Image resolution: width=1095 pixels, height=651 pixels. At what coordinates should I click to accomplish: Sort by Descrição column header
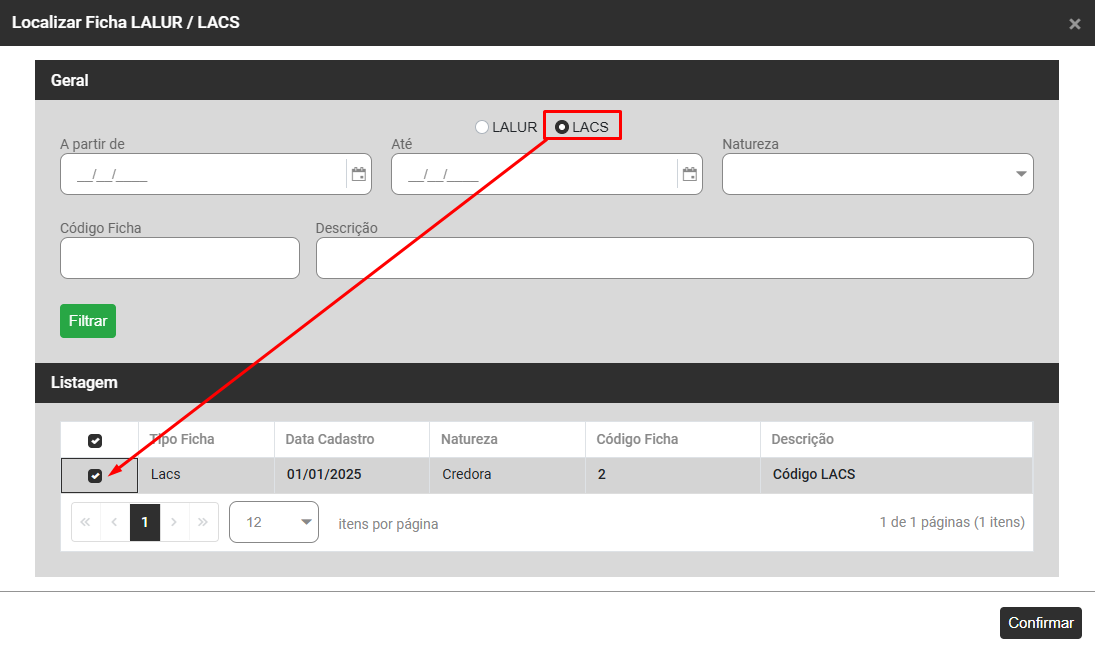(897, 439)
